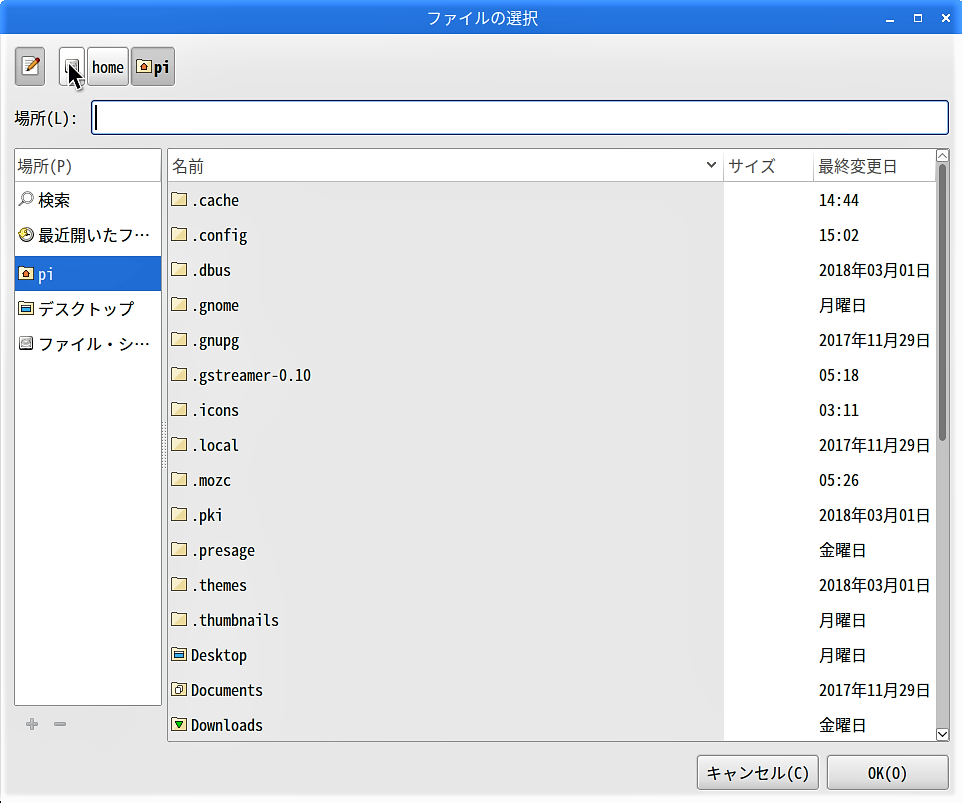Select the .gnupg folder icon
Image resolution: width=962 pixels, height=803 pixels.
(x=179, y=339)
